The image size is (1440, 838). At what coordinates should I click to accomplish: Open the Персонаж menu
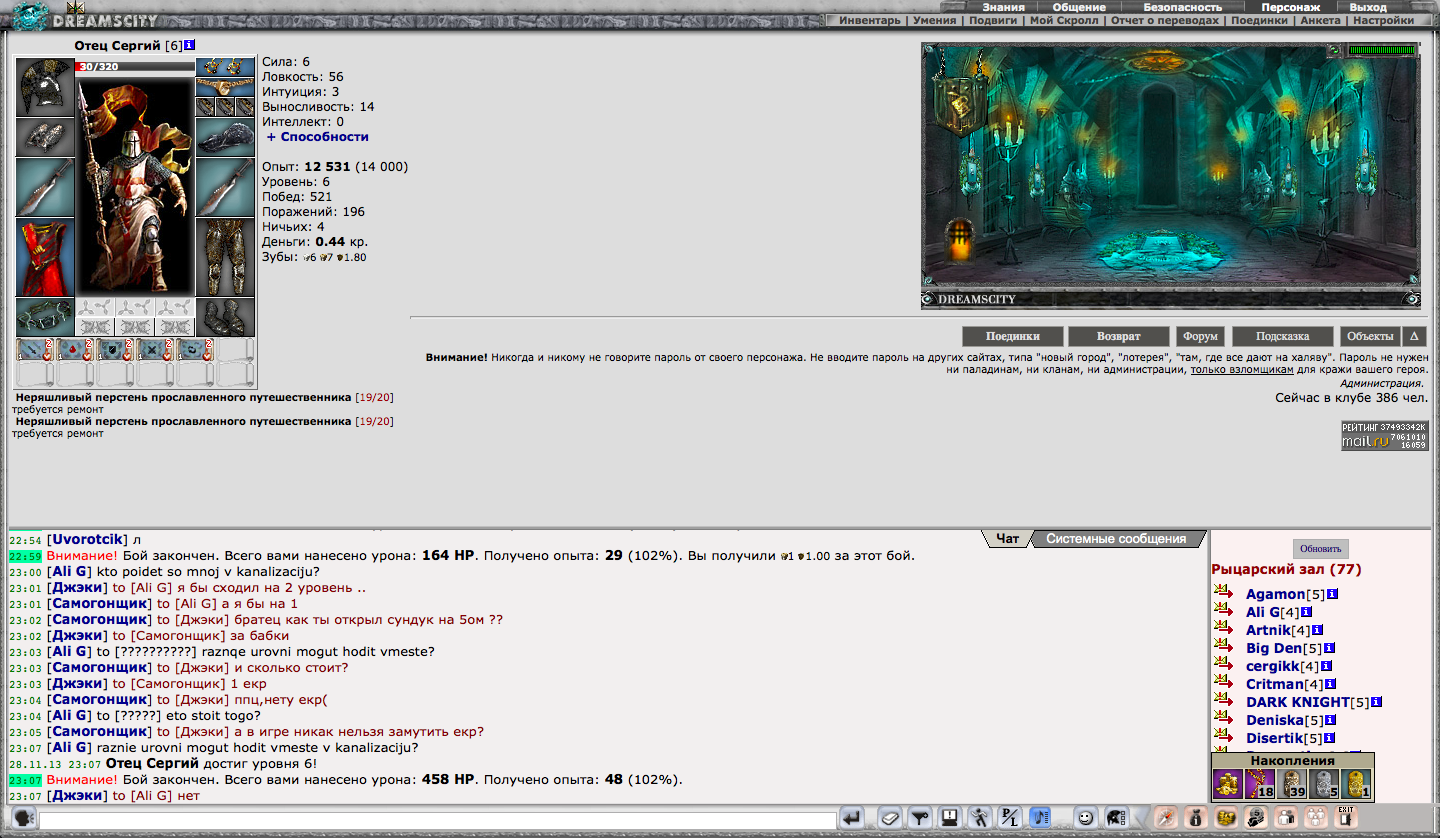tap(1290, 7)
